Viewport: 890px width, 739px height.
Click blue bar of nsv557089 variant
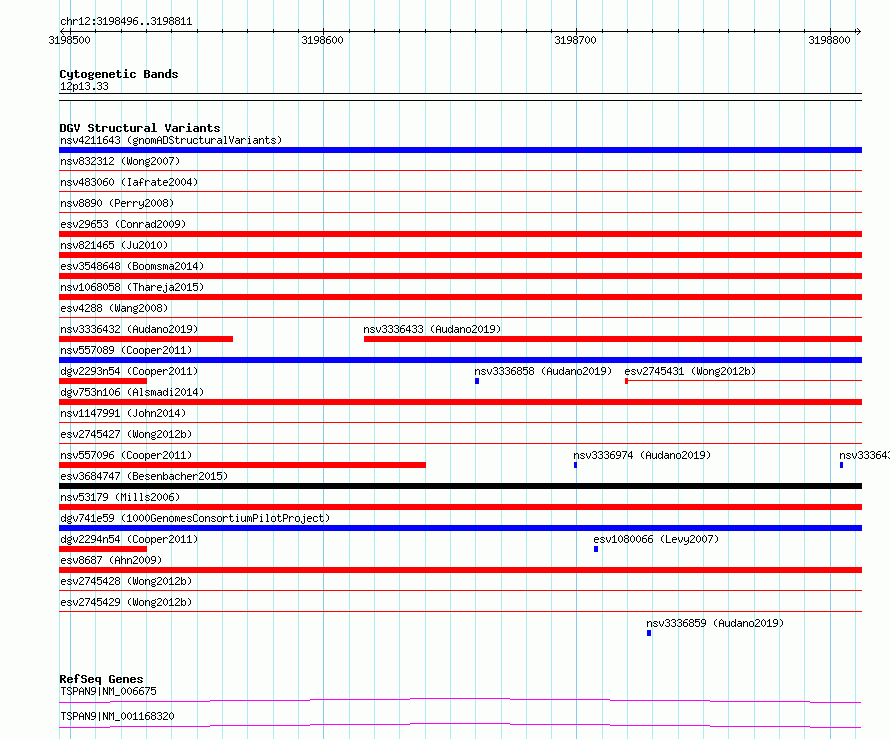tap(460, 360)
